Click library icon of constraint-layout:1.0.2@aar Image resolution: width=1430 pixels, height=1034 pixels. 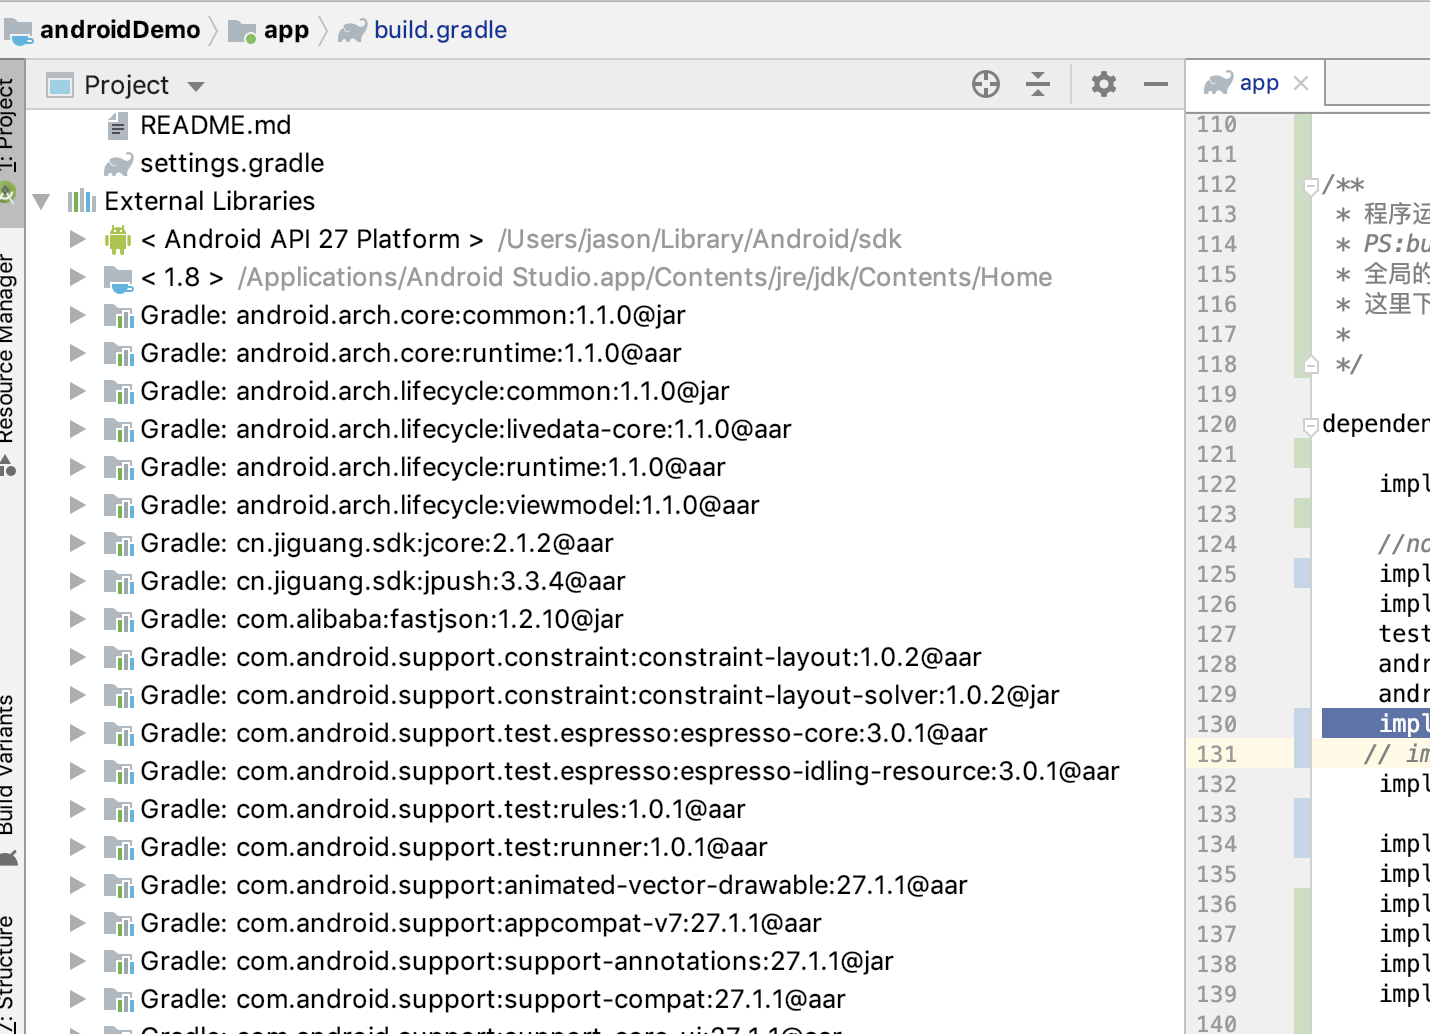119,658
